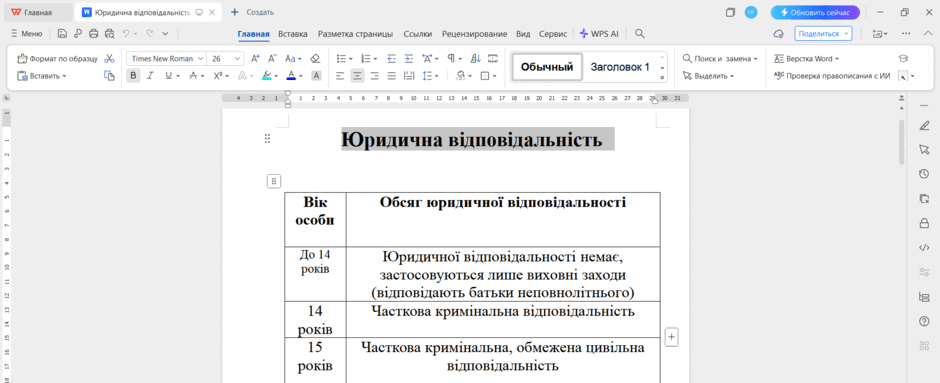The height and width of the screenshot is (383, 940).
Task: Toggle the tab stop selector at ruler corner
Action: point(7,98)
